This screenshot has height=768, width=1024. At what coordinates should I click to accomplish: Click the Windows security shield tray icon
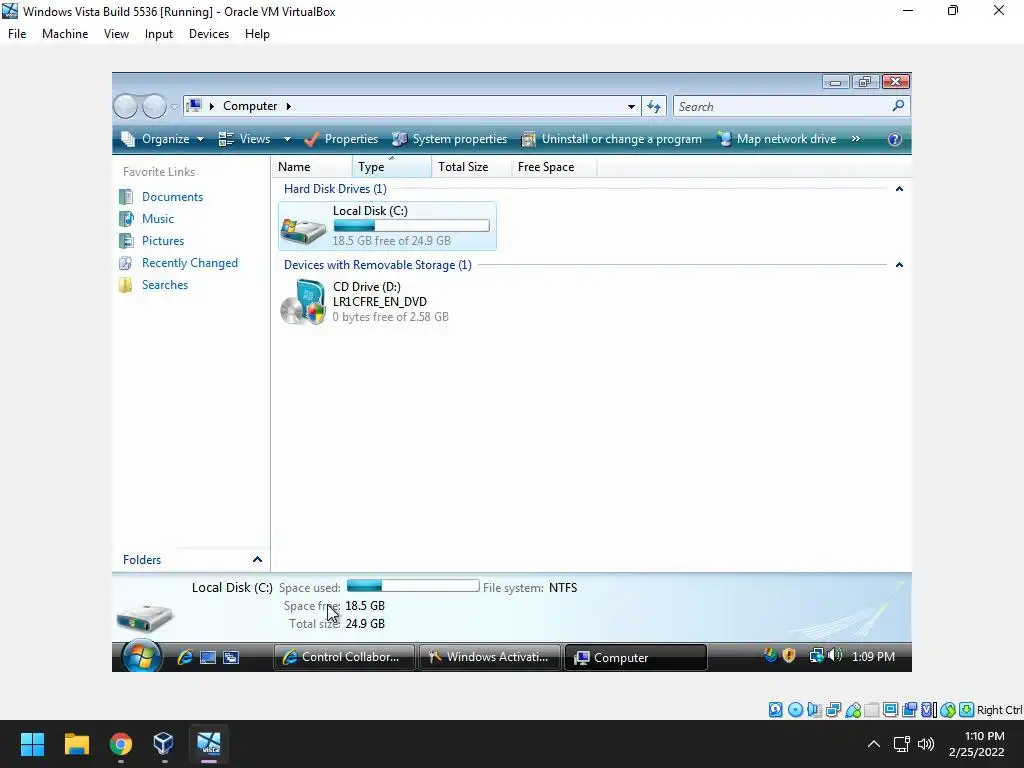tap(789, 656)
